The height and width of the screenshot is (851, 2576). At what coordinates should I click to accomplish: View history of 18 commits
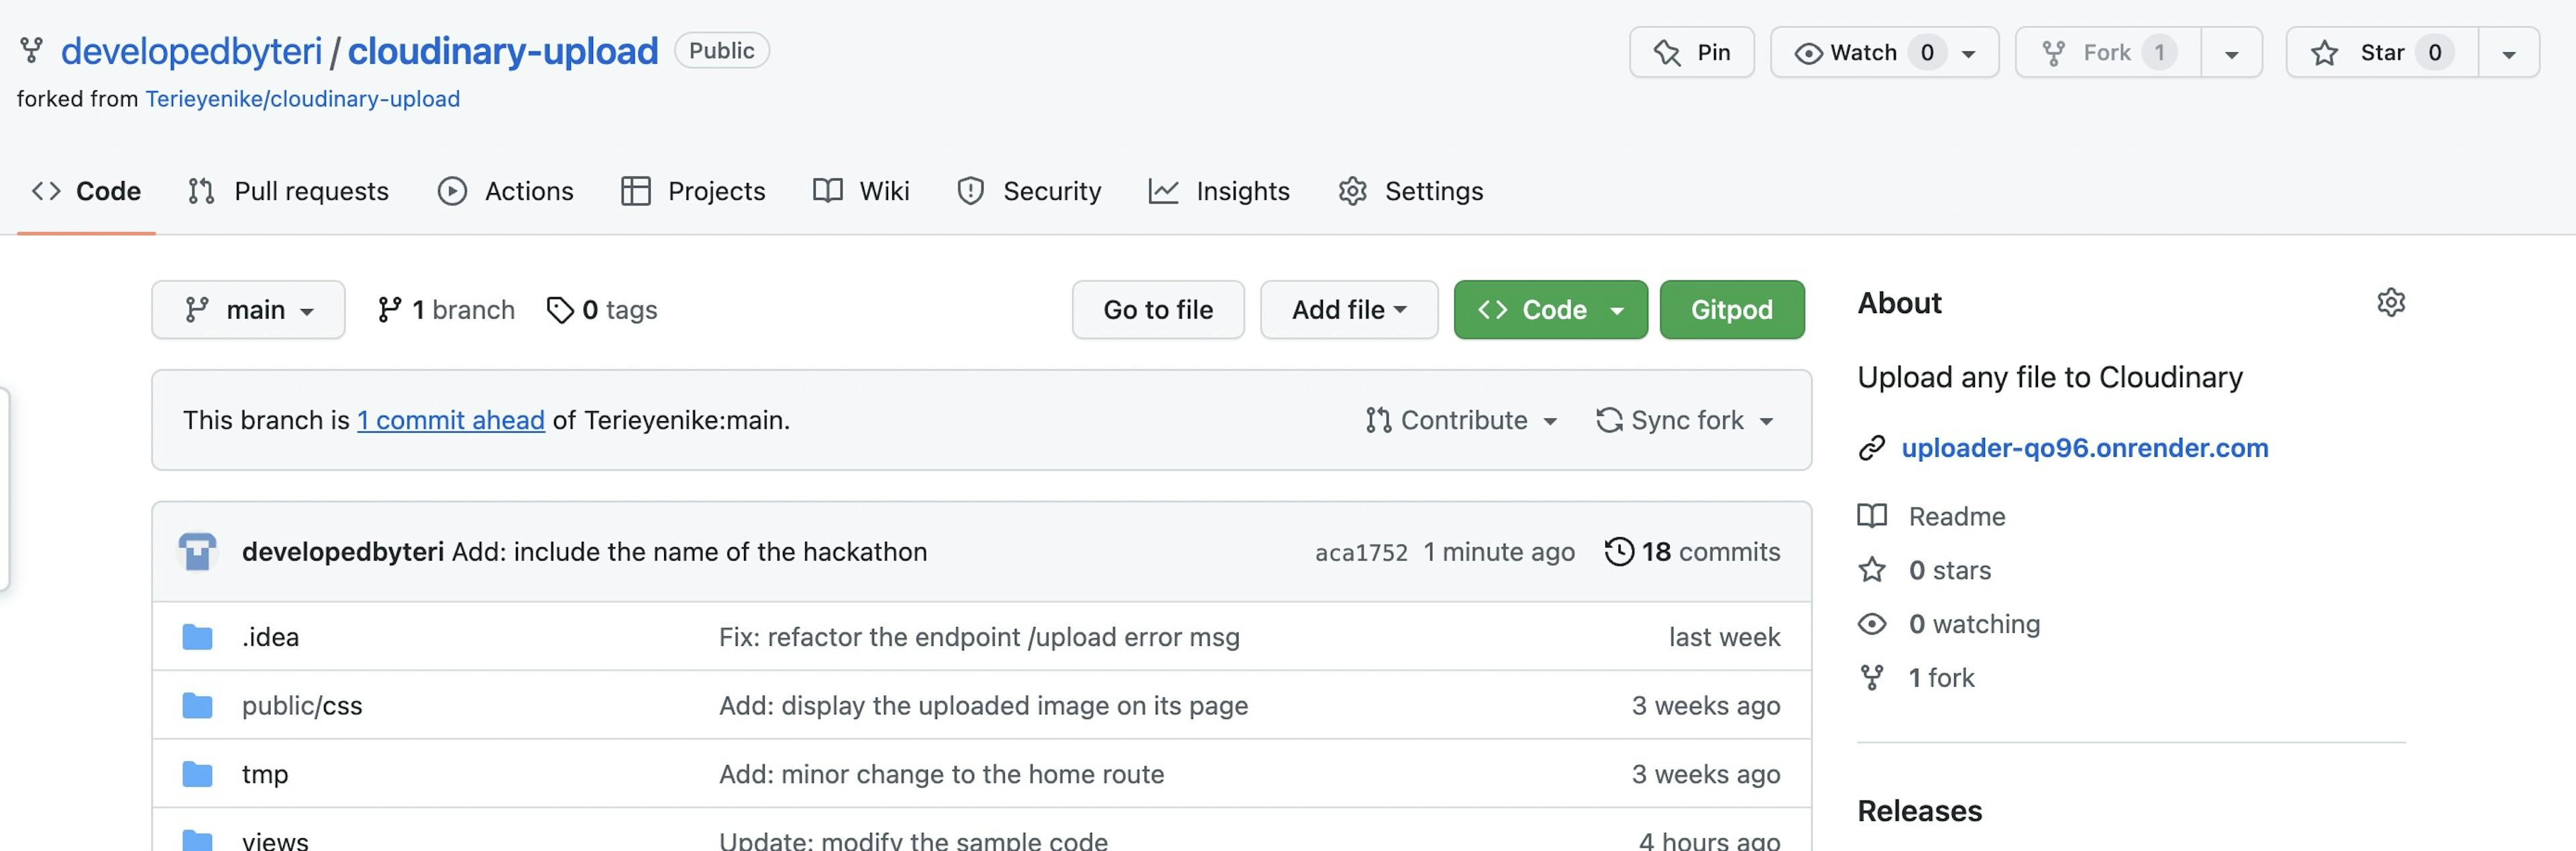(x=1693, y=552)
